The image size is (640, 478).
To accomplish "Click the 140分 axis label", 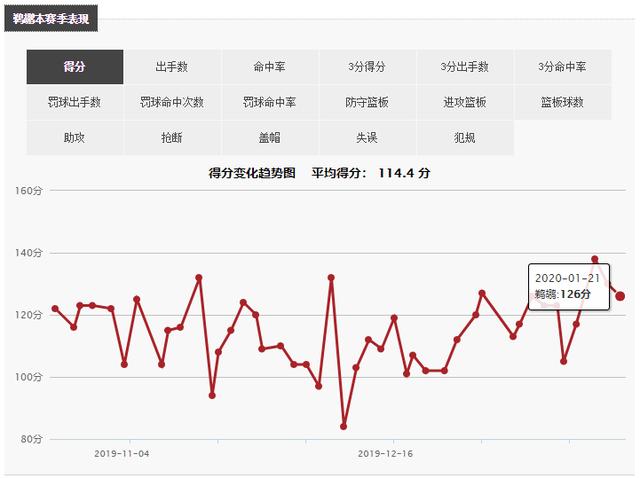I will point(29,253).
